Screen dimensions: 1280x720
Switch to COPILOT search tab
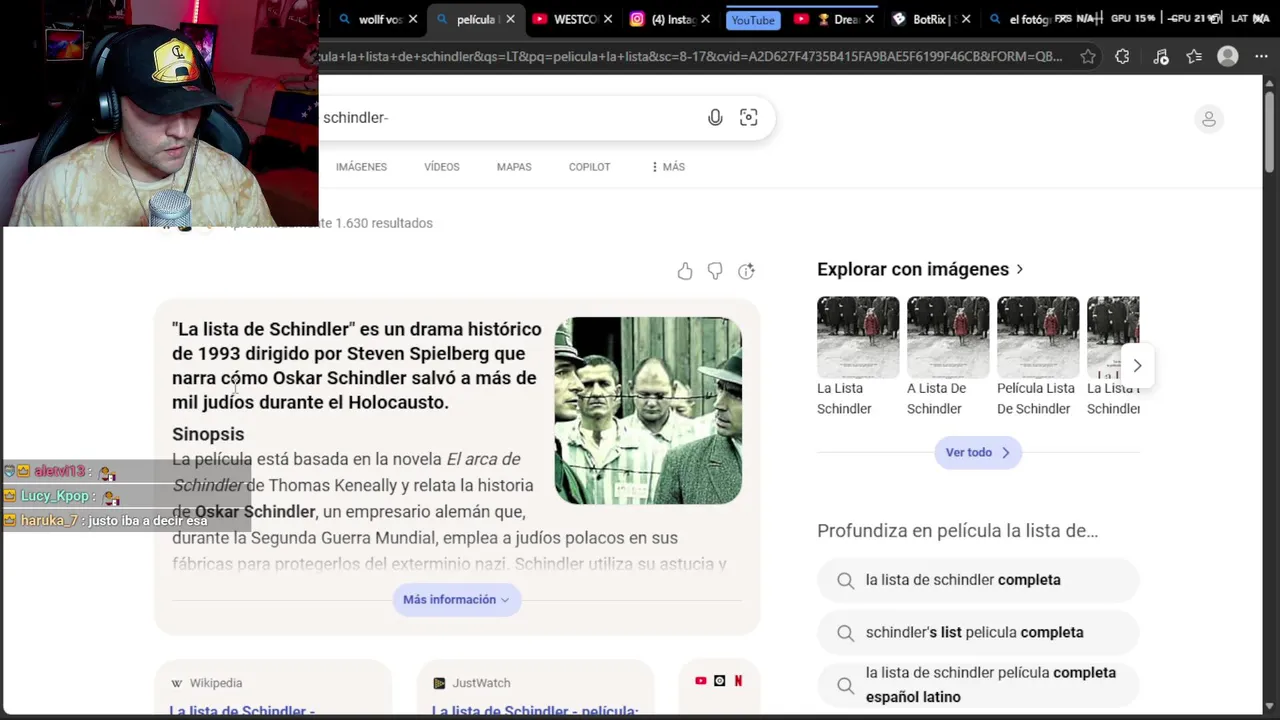589,167
